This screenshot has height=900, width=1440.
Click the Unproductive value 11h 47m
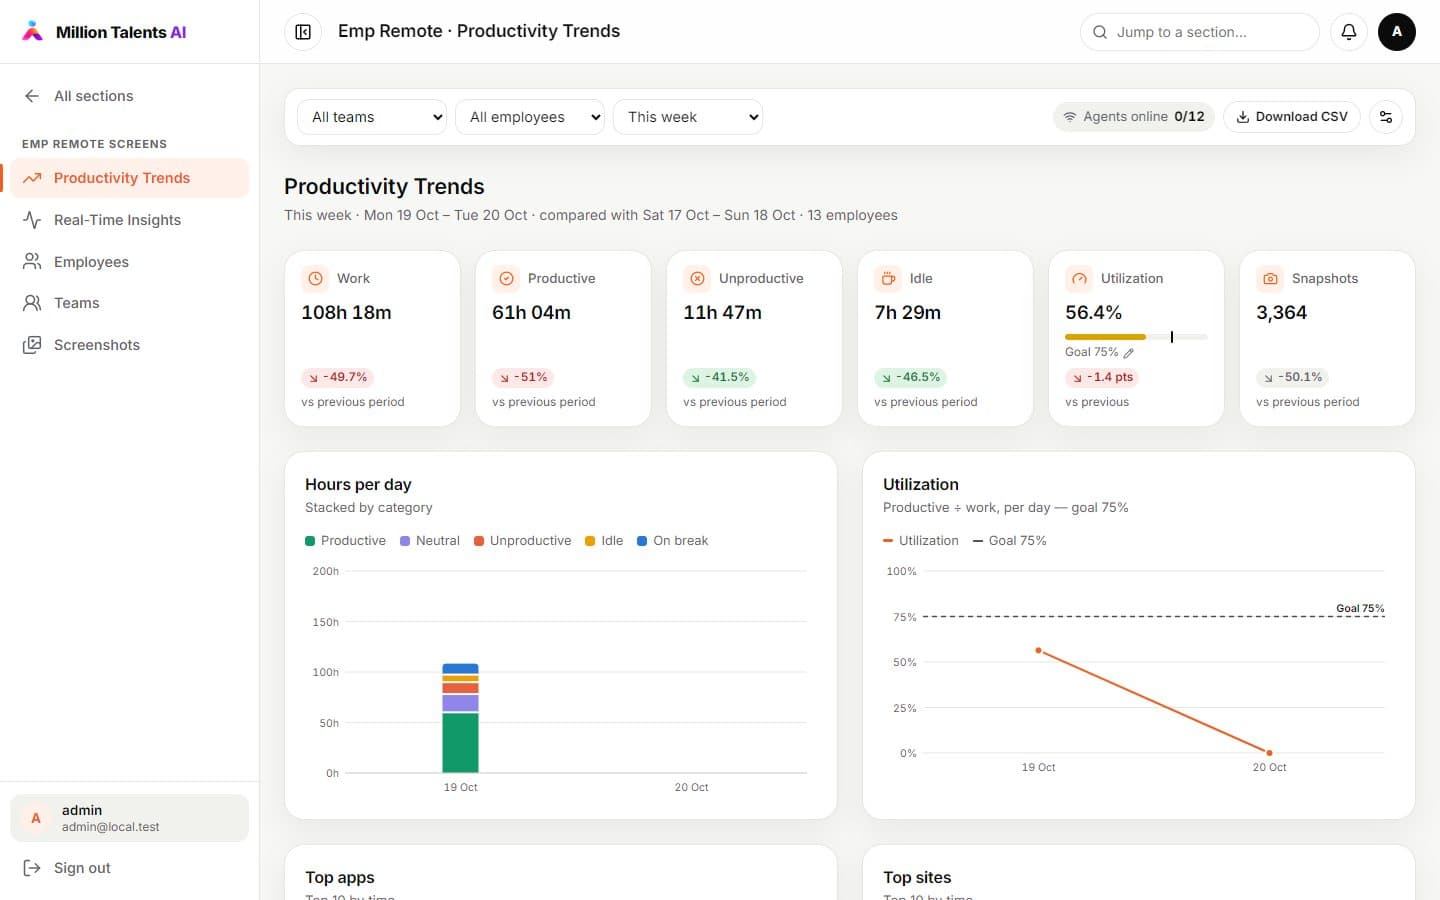click(x=722, y=313)
